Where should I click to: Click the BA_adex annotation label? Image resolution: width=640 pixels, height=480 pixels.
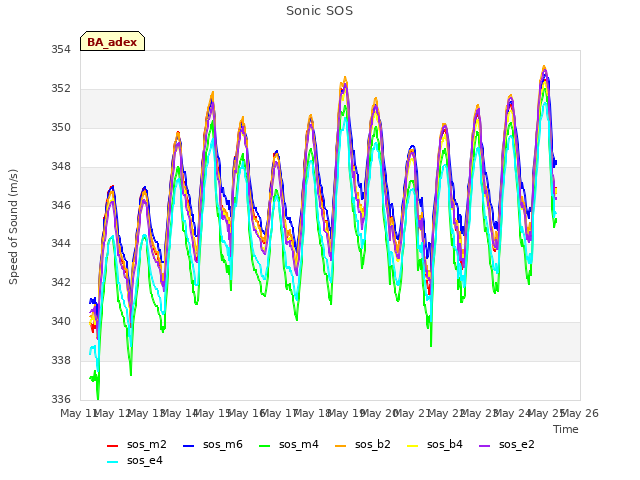click(112, 41)
